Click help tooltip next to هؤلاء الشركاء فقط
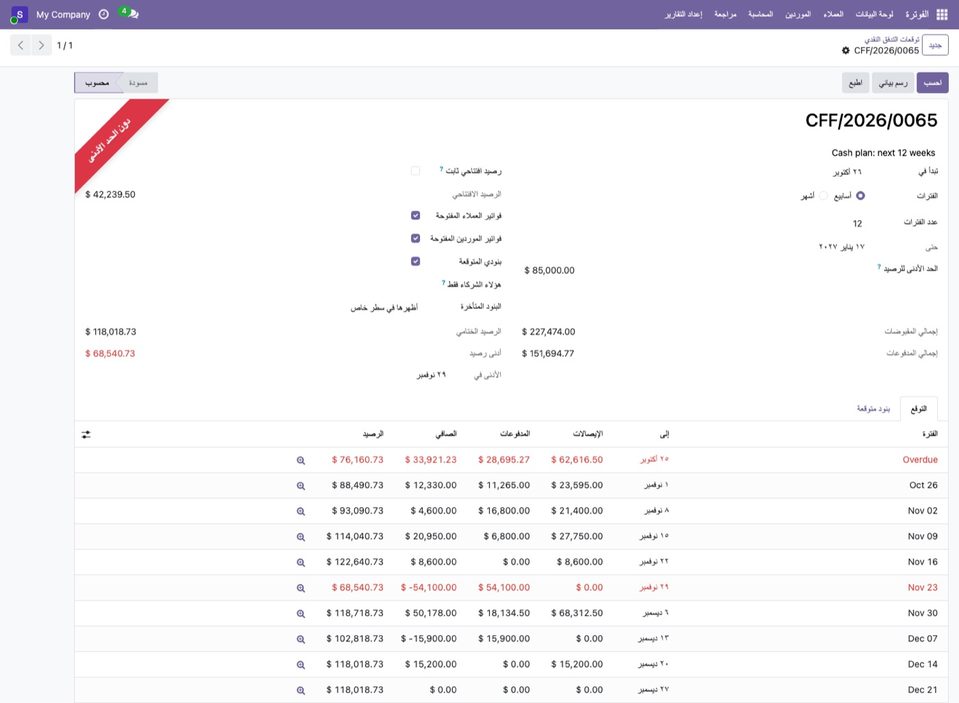Viewport: 959px width, 703px height. click(443, 283)
